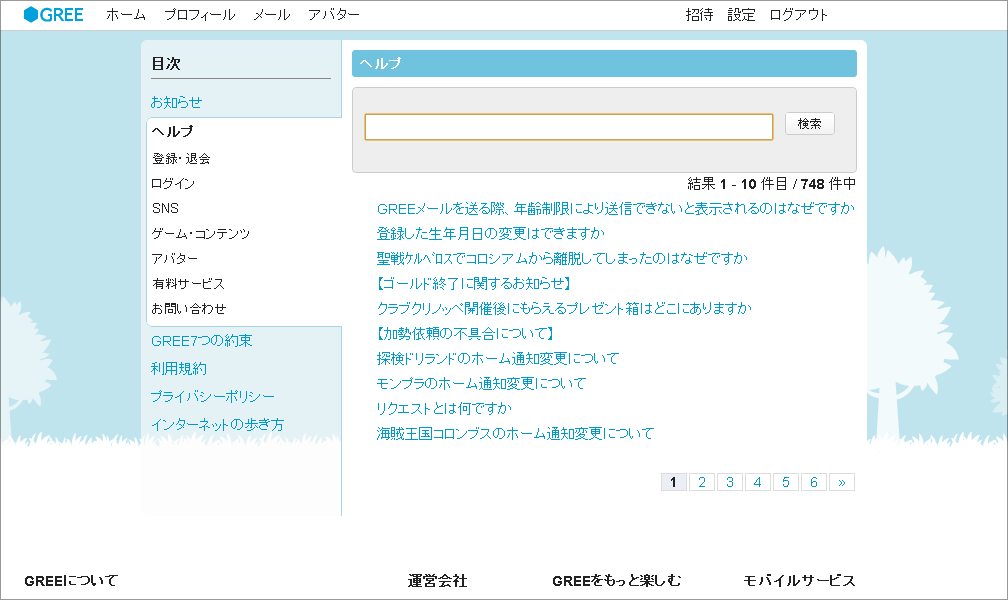
Task: Open the プロフィール menu item
Action: click(199, 14)
